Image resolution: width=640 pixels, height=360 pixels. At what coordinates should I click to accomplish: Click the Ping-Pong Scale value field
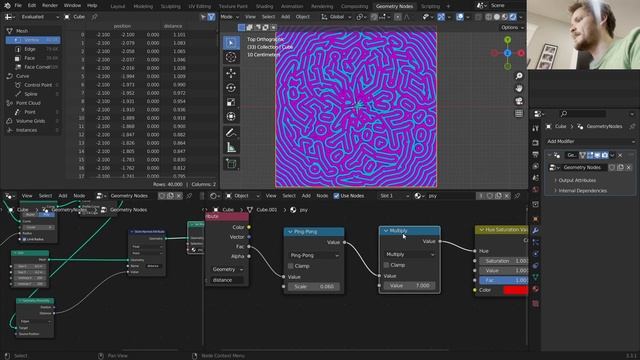click(x=313, y=287)
